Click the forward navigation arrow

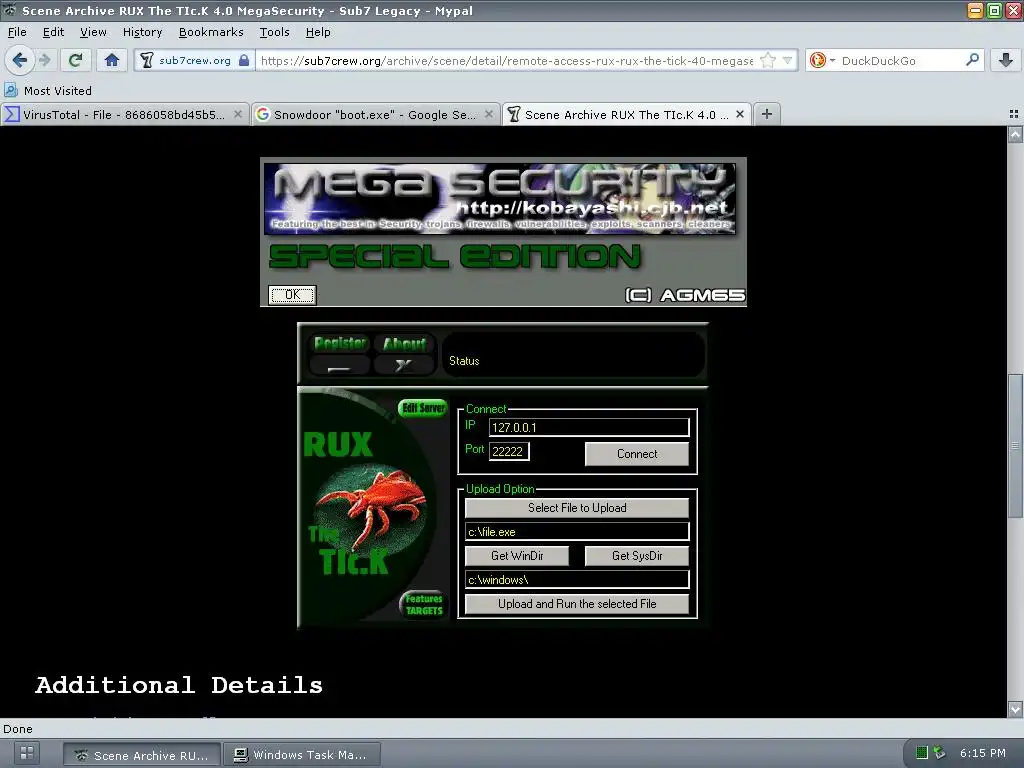click(44, 61)
